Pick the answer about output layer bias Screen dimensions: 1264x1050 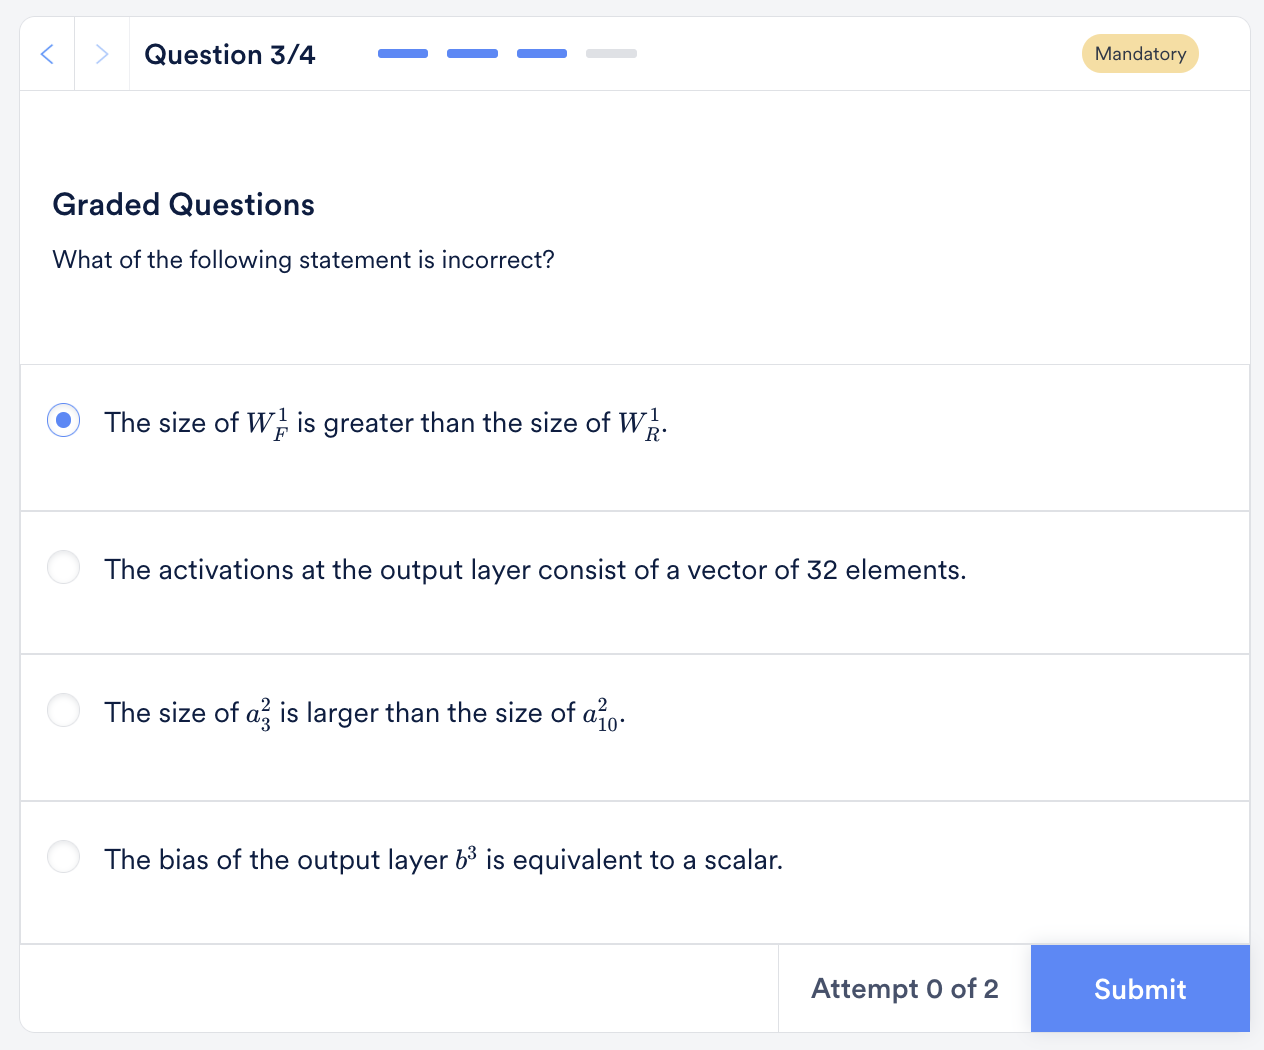click(x=63, y=857)
